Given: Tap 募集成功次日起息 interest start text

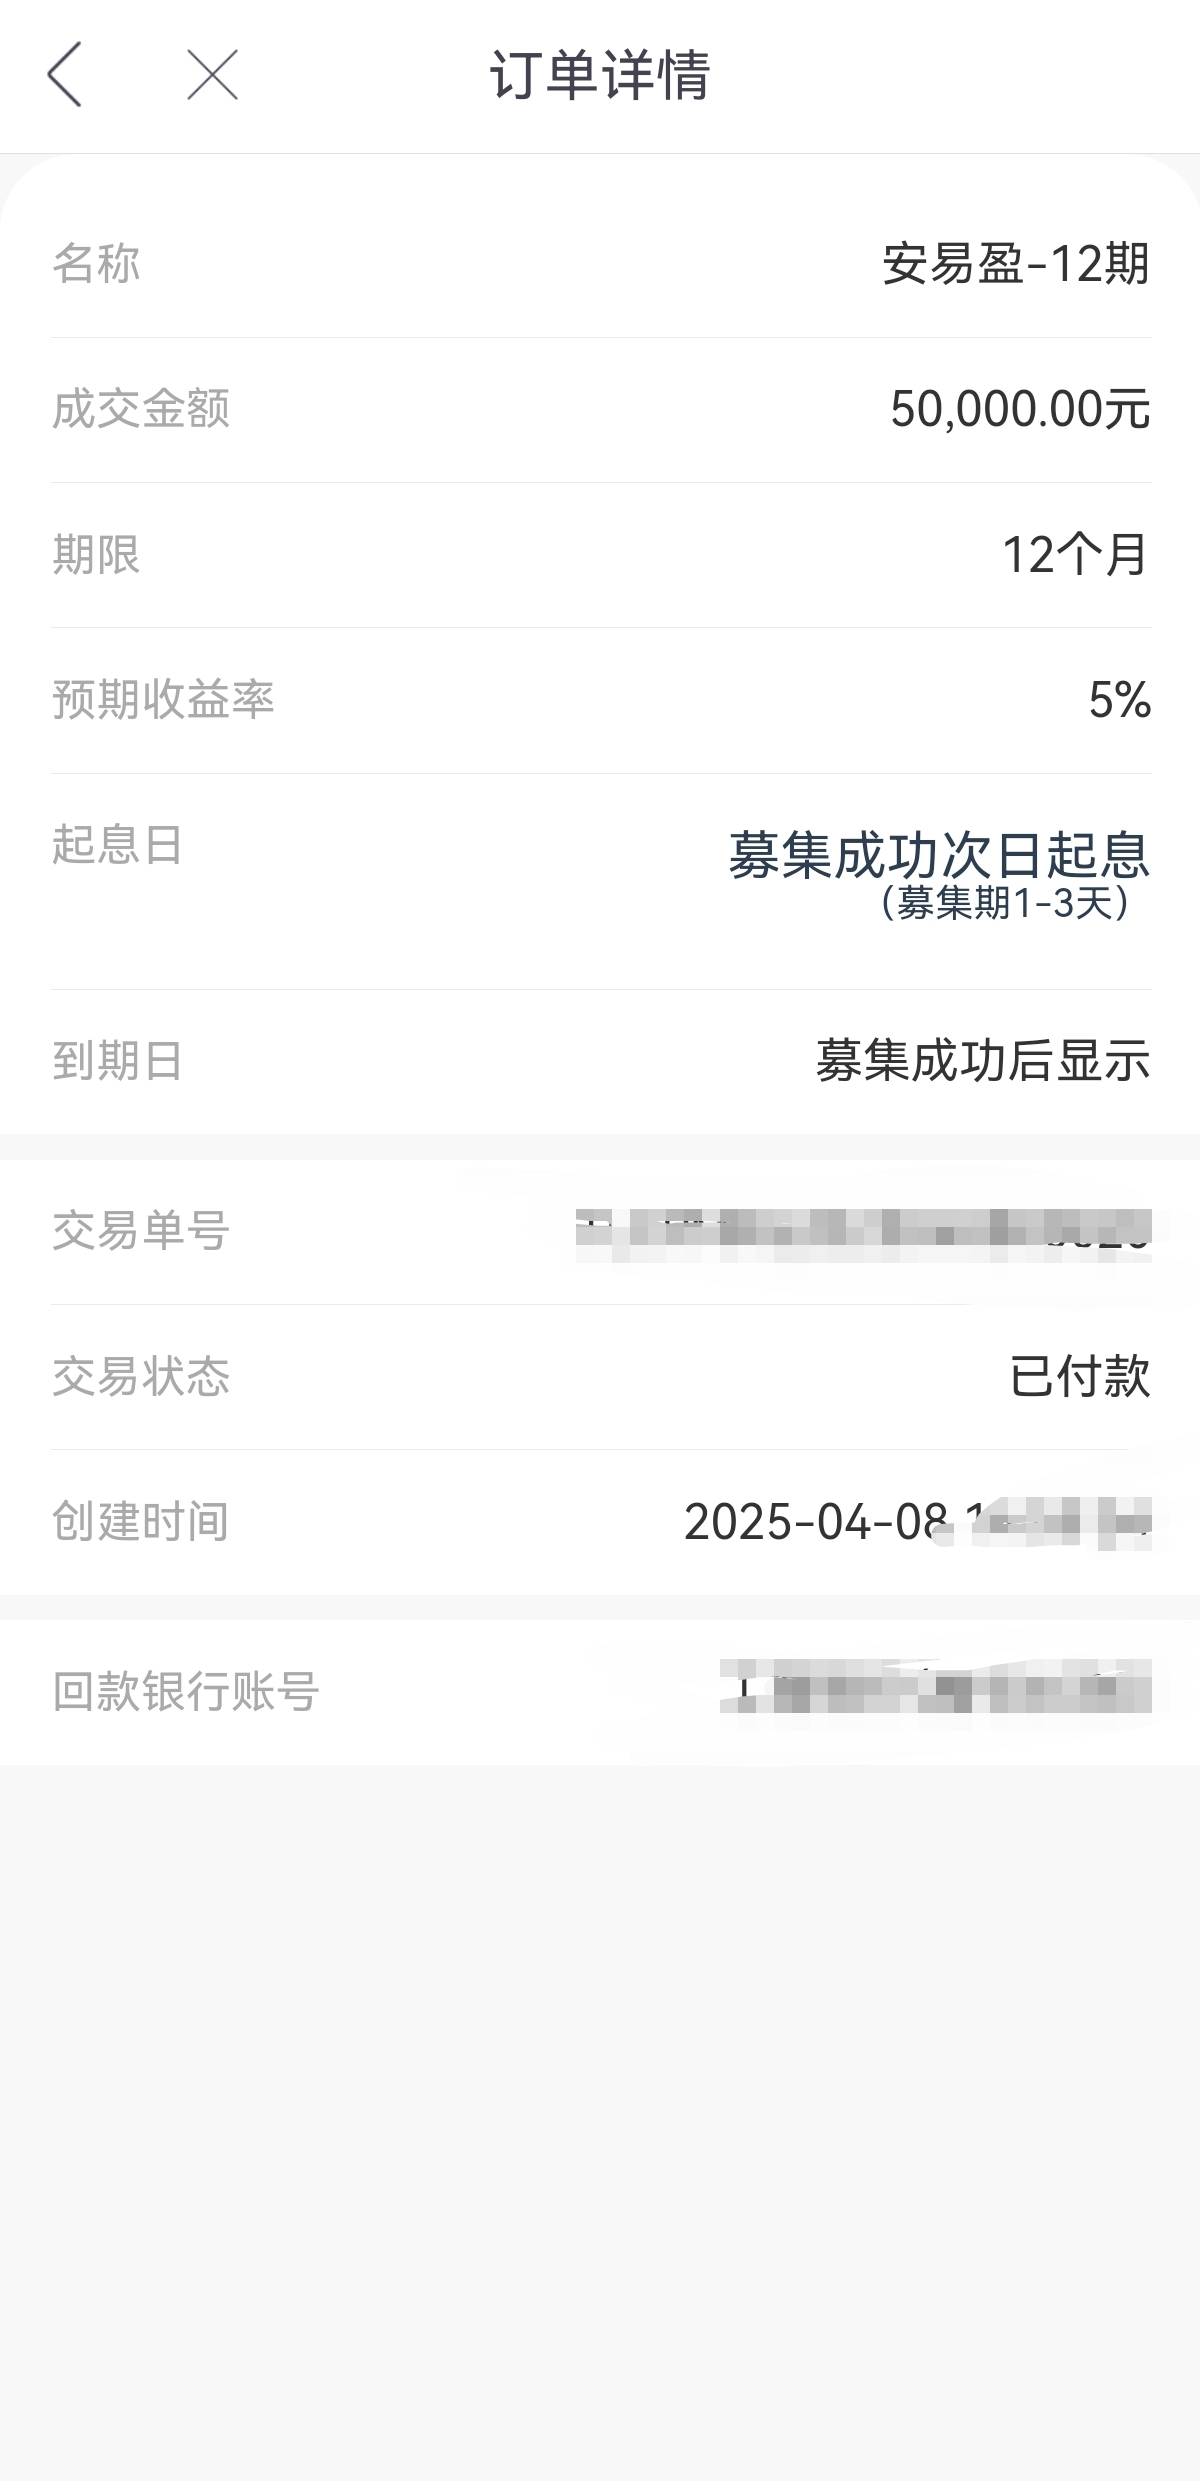Looking at the screenshot, I should tap(939, 856).
